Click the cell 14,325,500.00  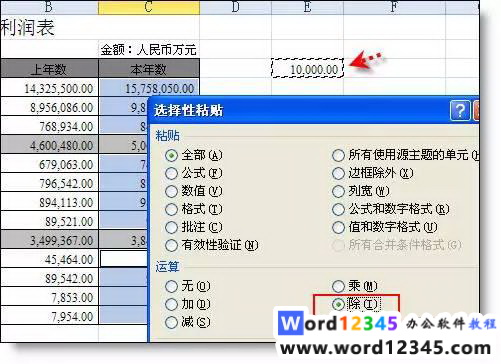click(49, 88)
